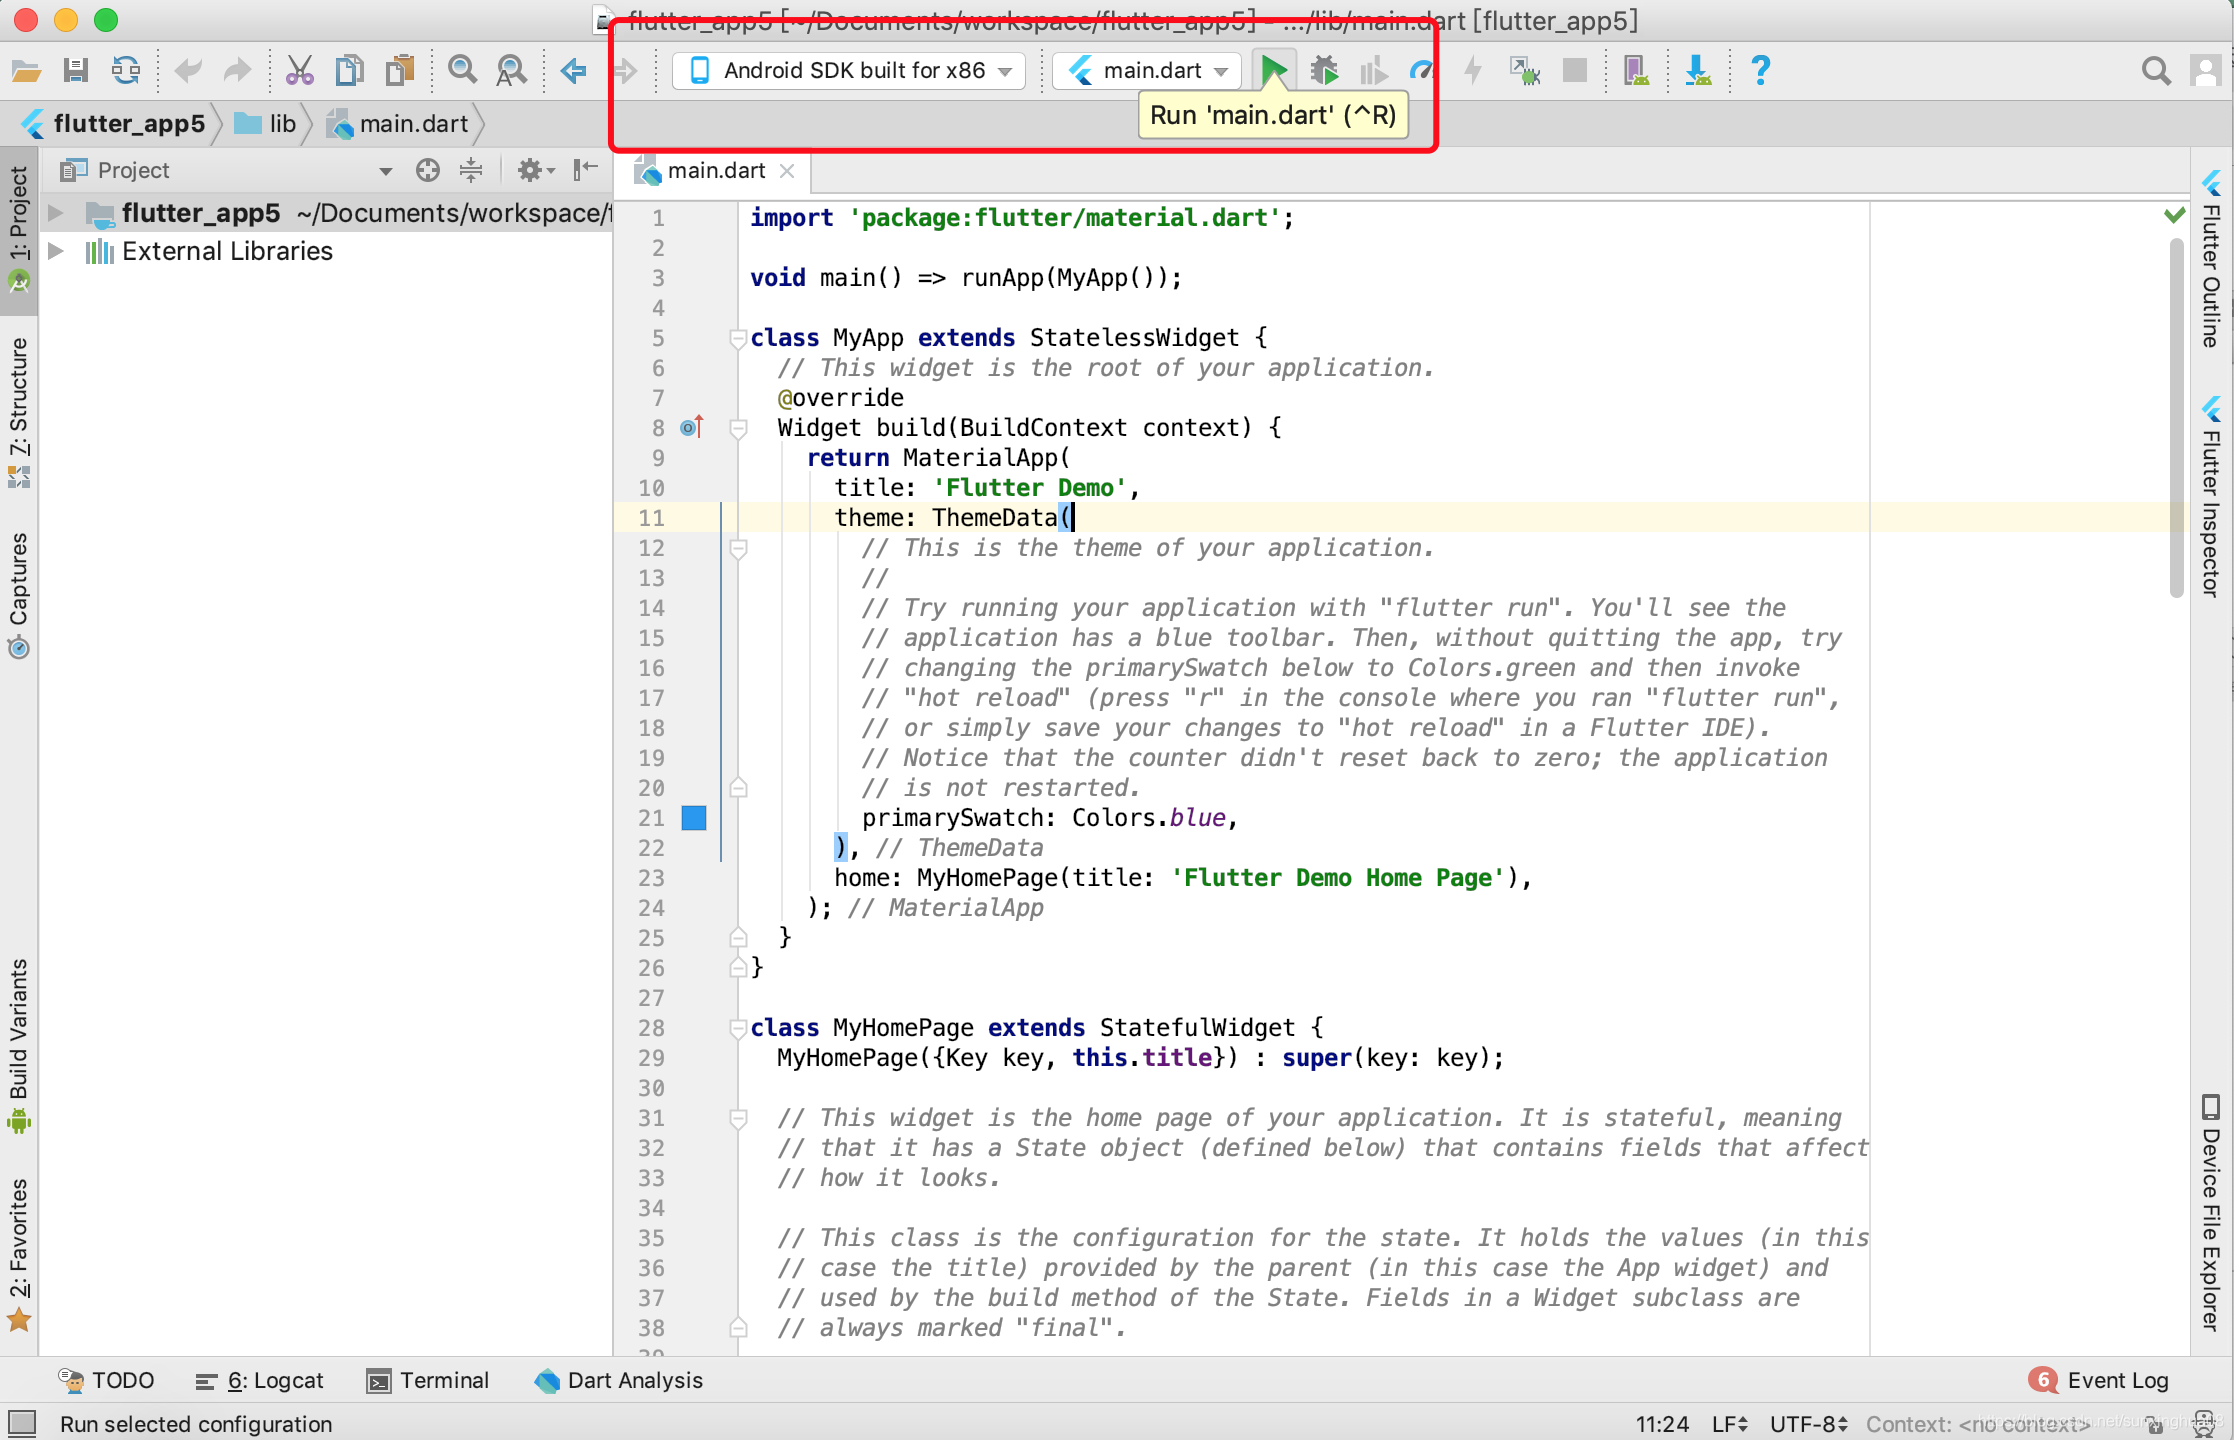The height and width of the screenshot is (1440, 2234).
Task: Click the Copy toolbar icon
Action: click(x=349, y=70)
